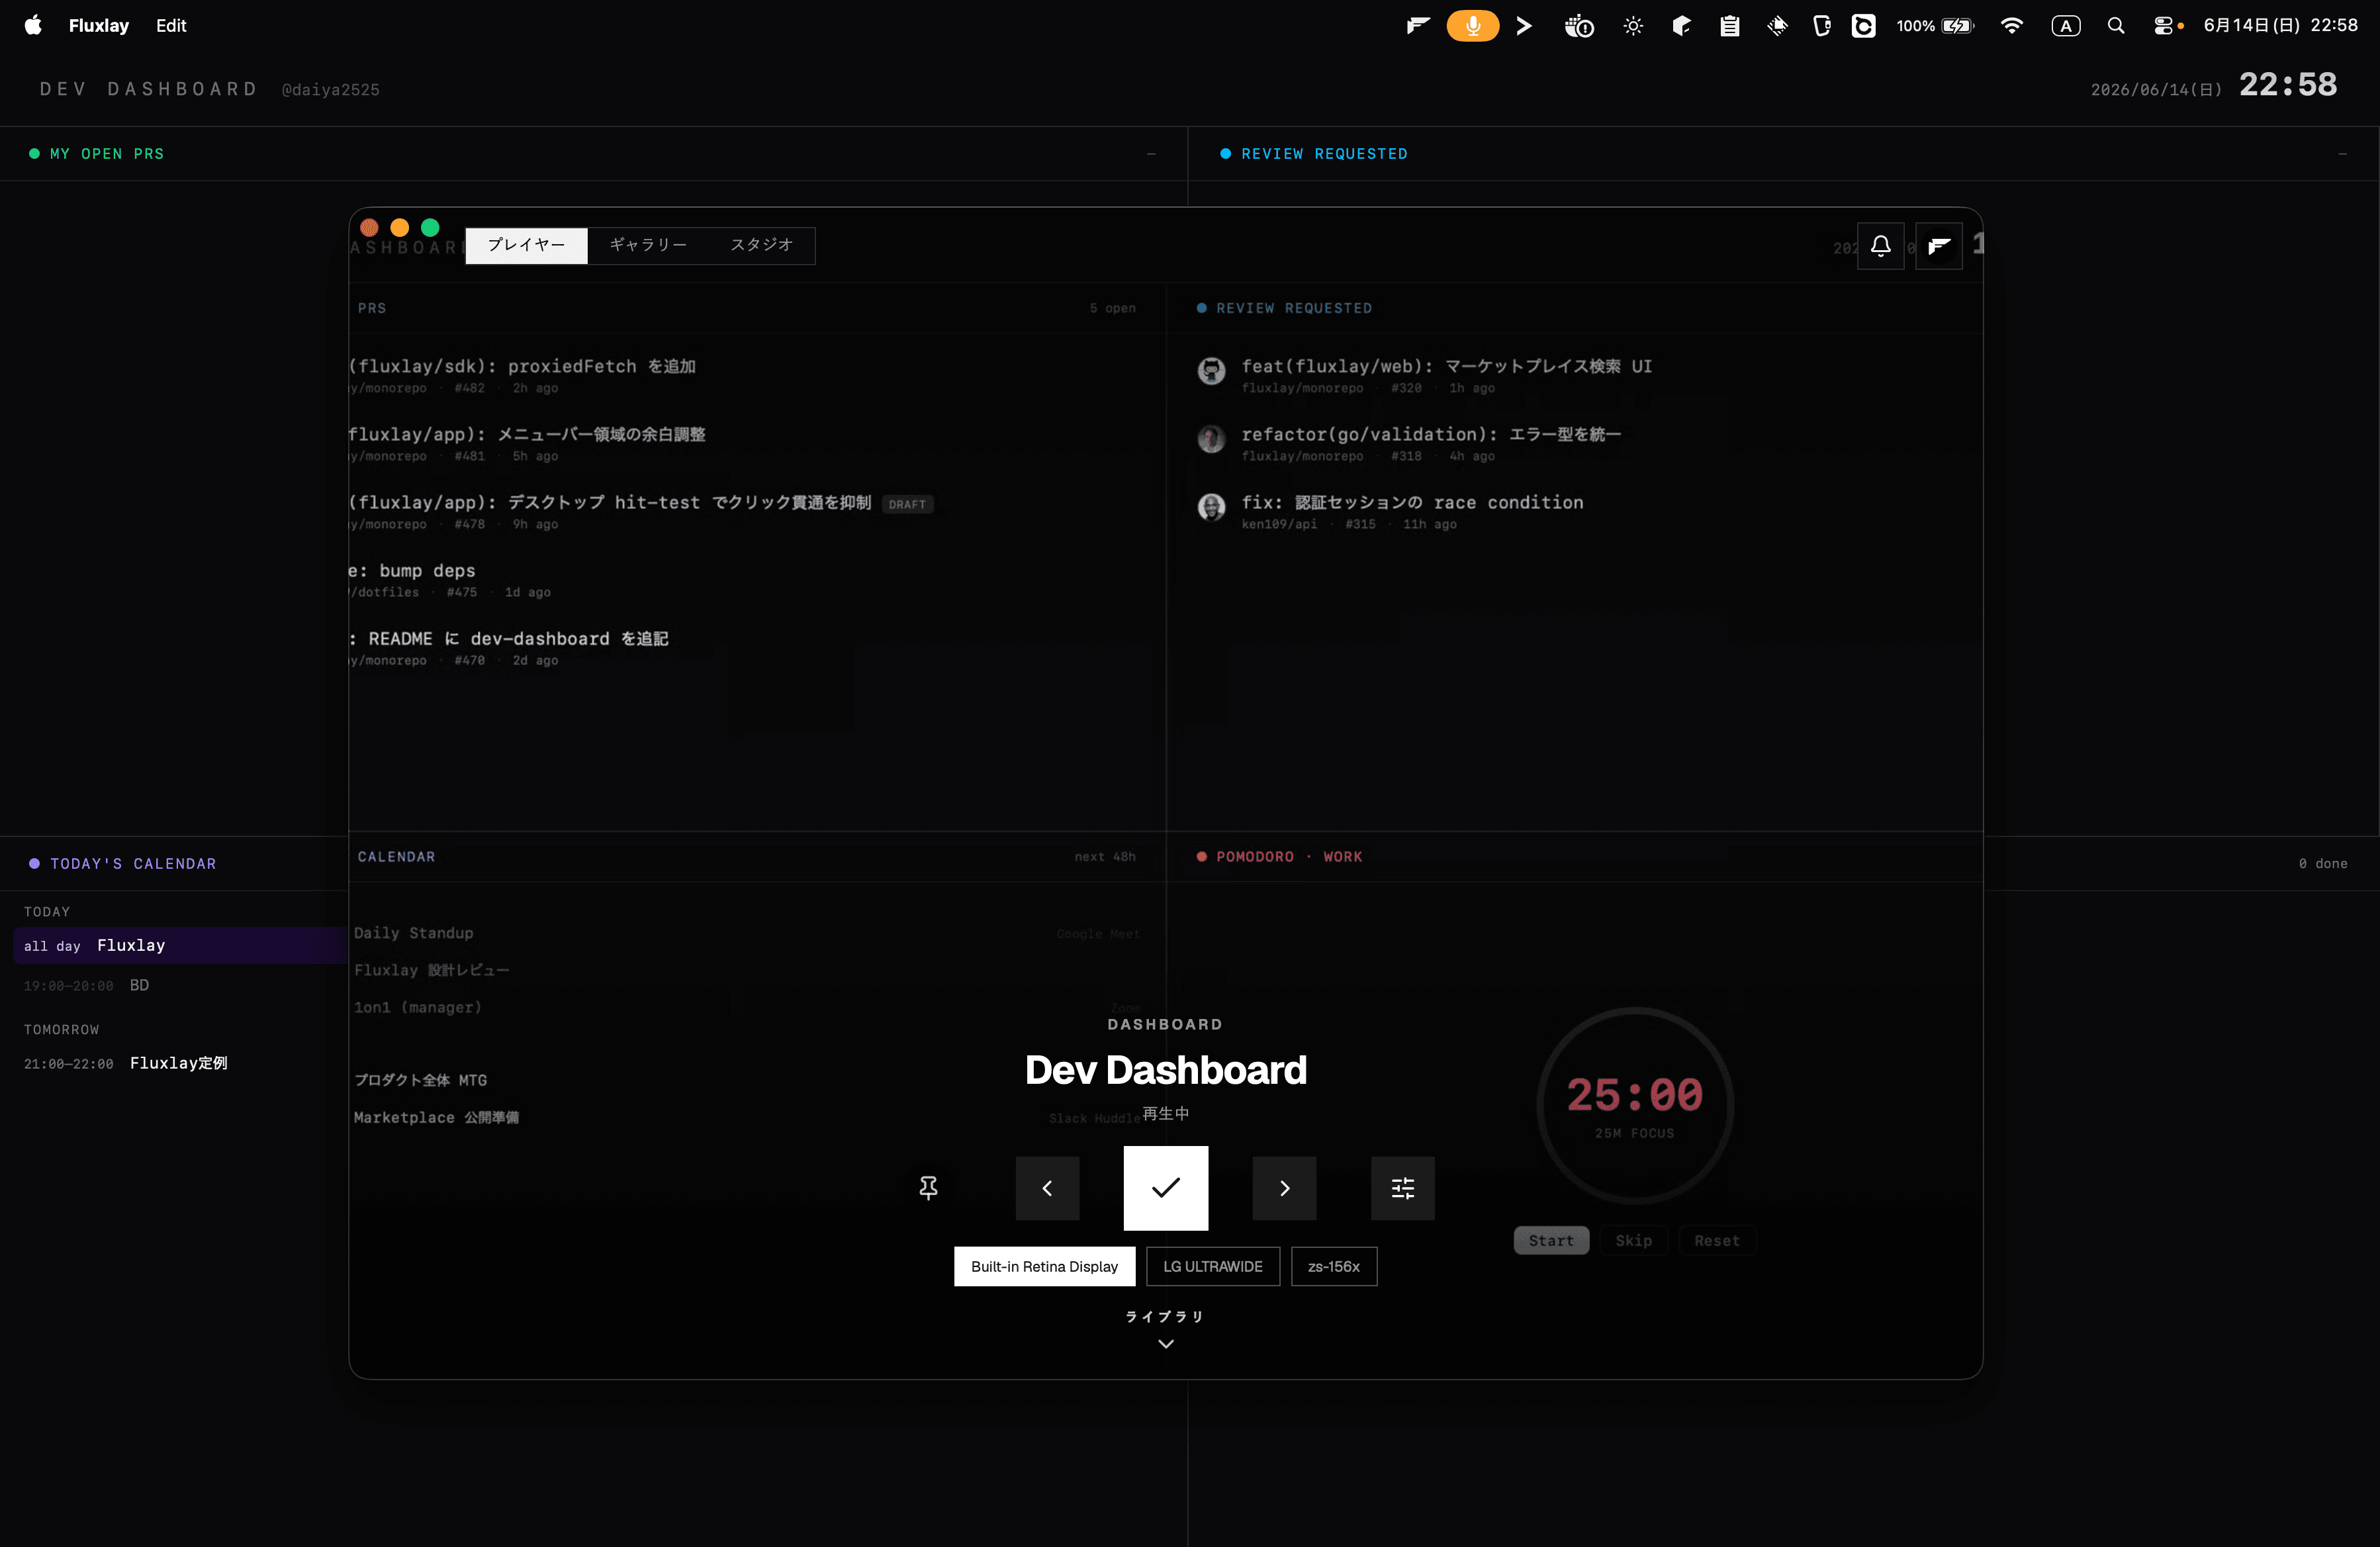Collapse the REVIEW REQUESTED panel on the desktop
Image resolution: width=2380 pixels, height=1547 pixels.
(x=2342, y=154)
